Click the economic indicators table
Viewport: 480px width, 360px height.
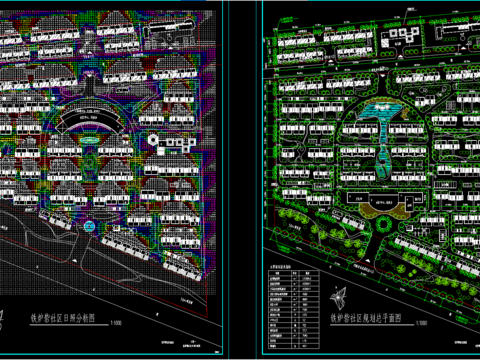294,309
